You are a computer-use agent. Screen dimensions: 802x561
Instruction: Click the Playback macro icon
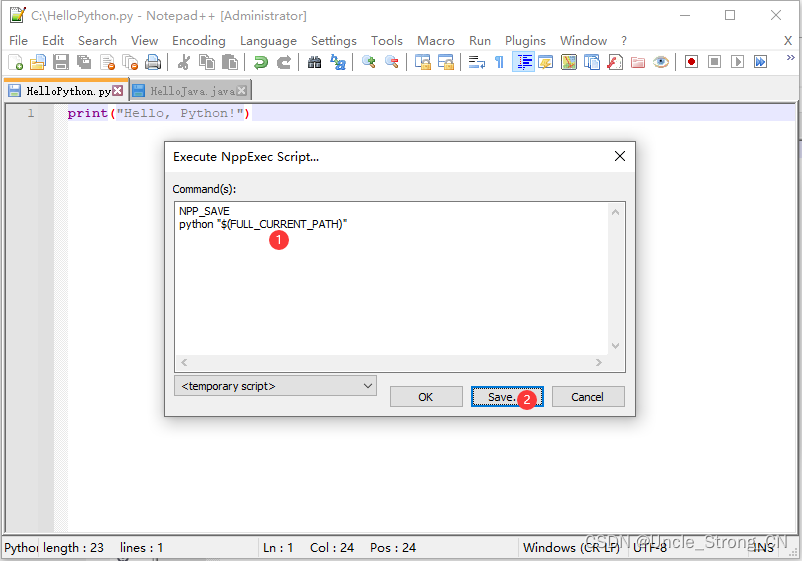[738, 62]
